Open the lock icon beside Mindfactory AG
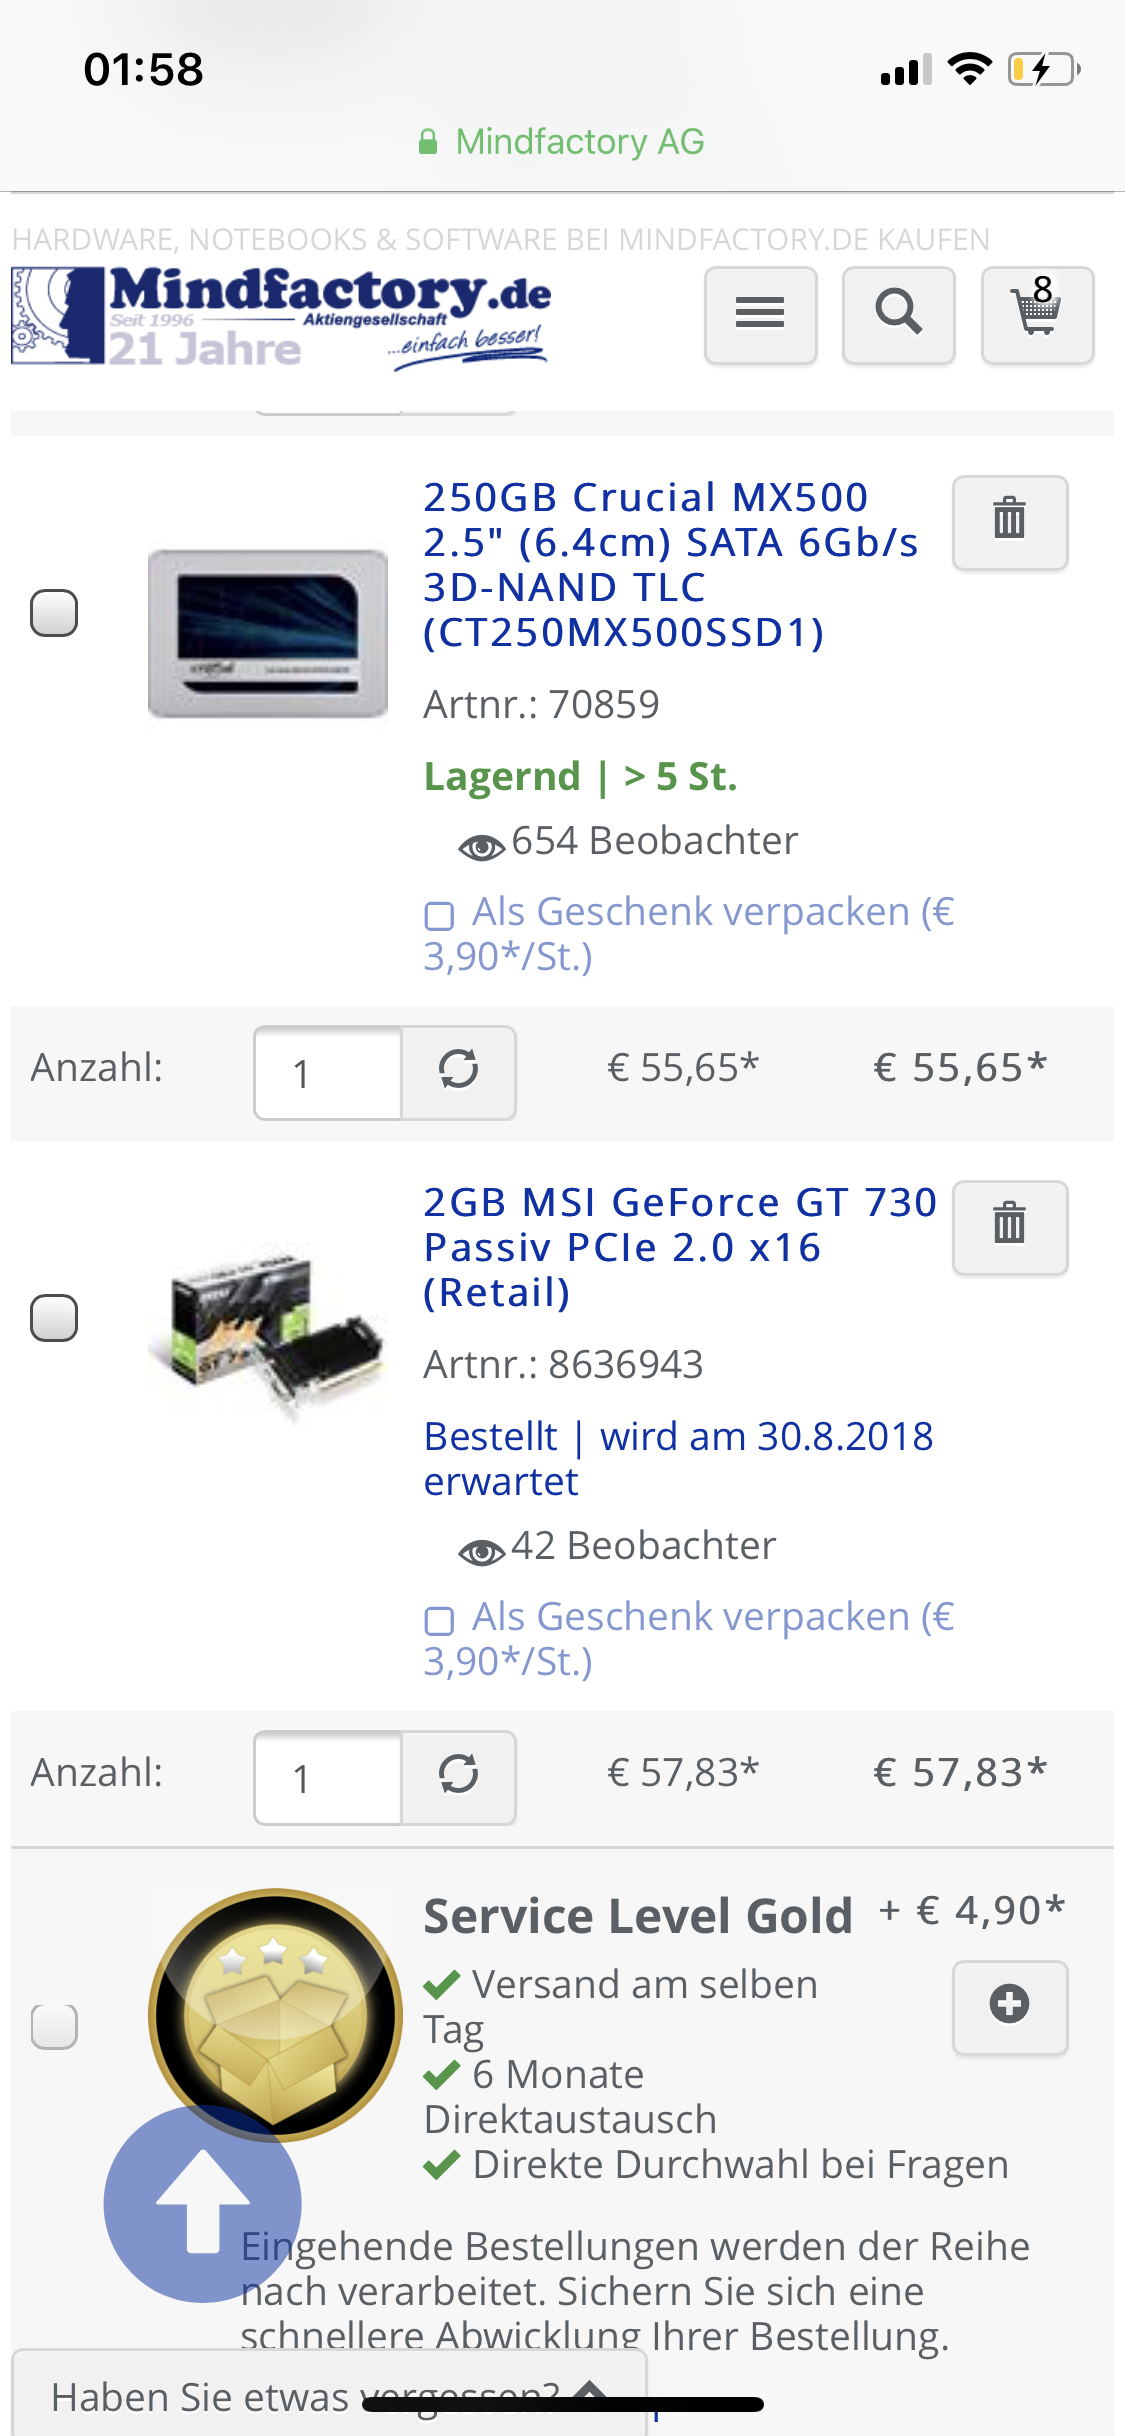This screenshot has width=1125, height=2436. pyautogui.click(x=430, y=140)
